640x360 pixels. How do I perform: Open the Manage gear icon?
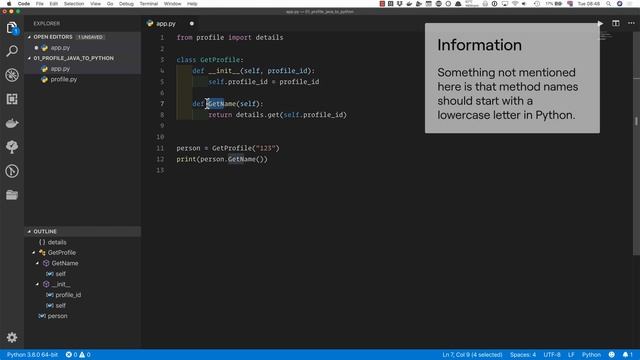[12, 337]
